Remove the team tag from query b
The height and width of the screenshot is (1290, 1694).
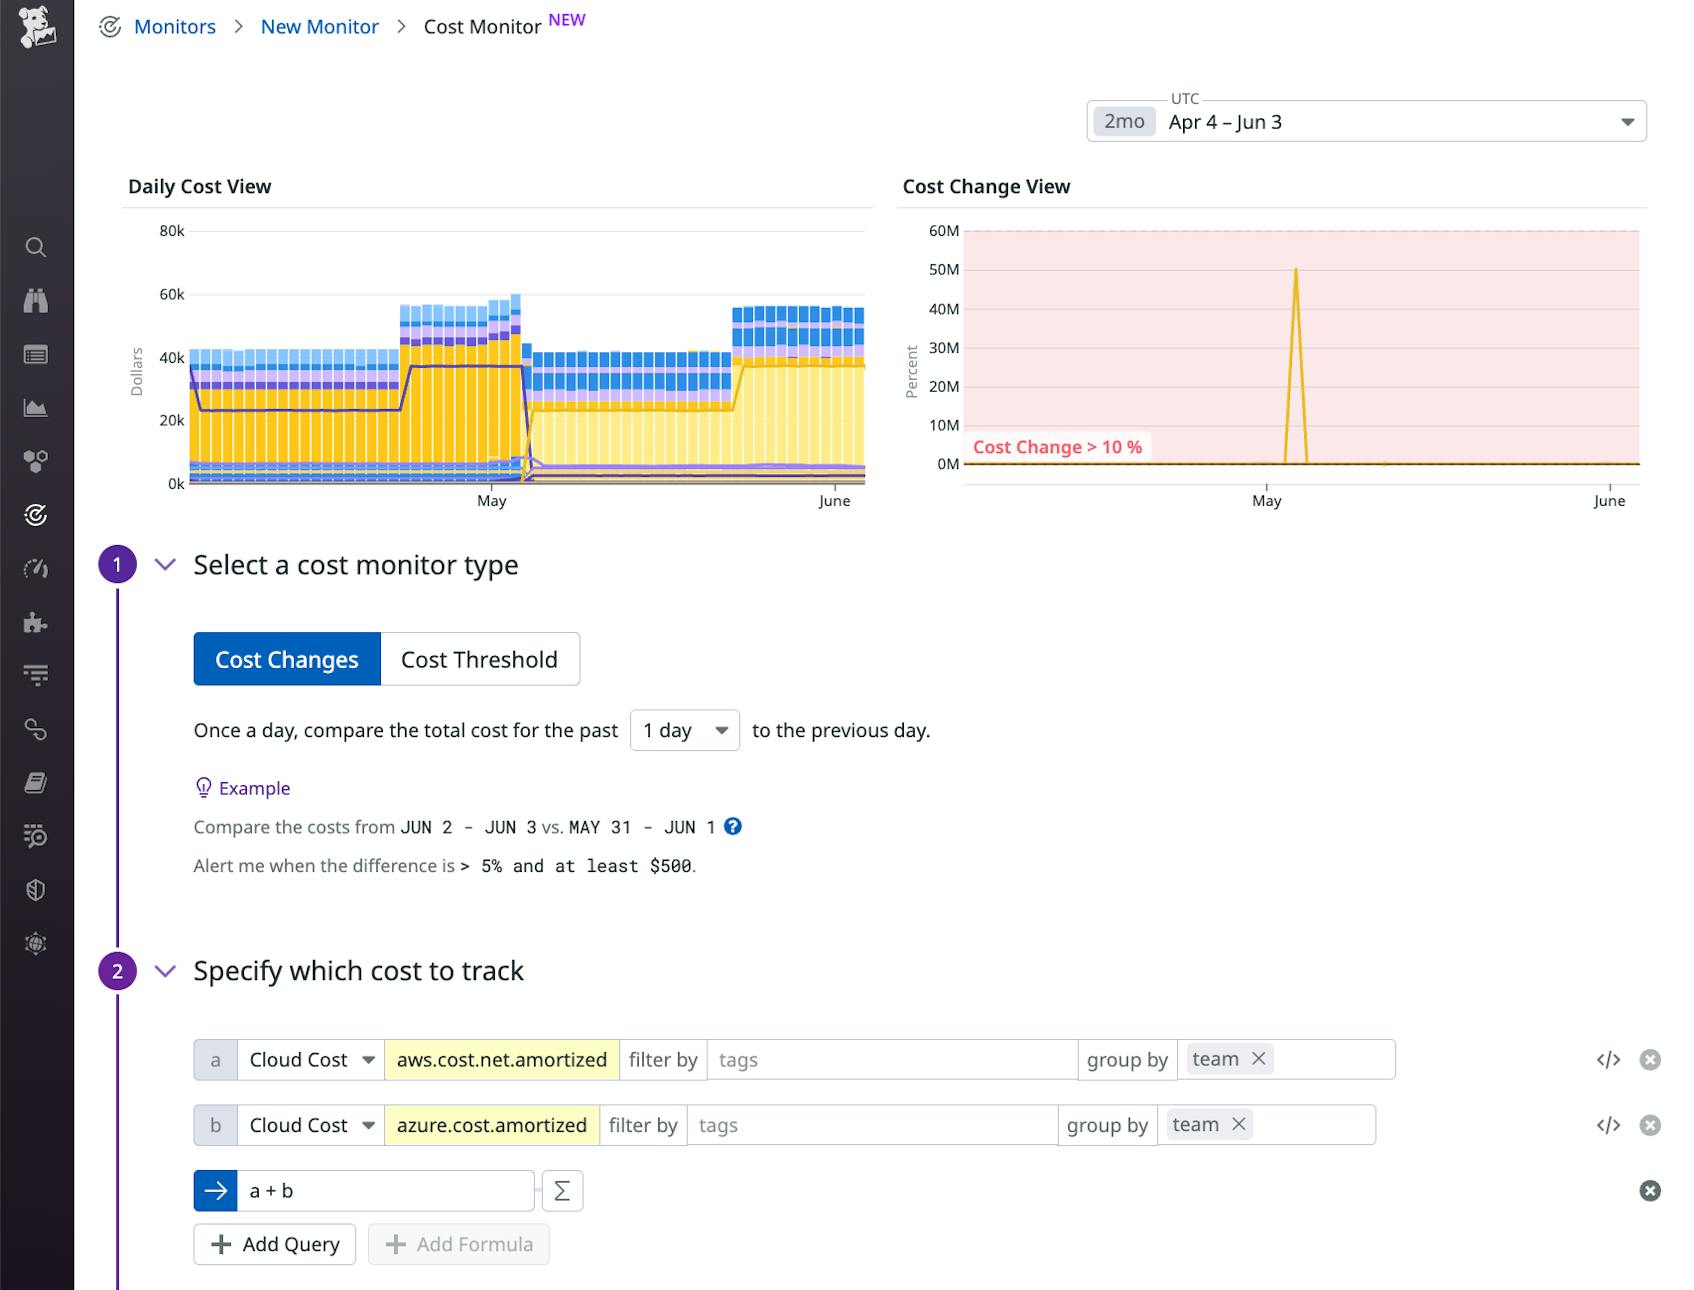pyautogui.click(x=1240, y=1124)
